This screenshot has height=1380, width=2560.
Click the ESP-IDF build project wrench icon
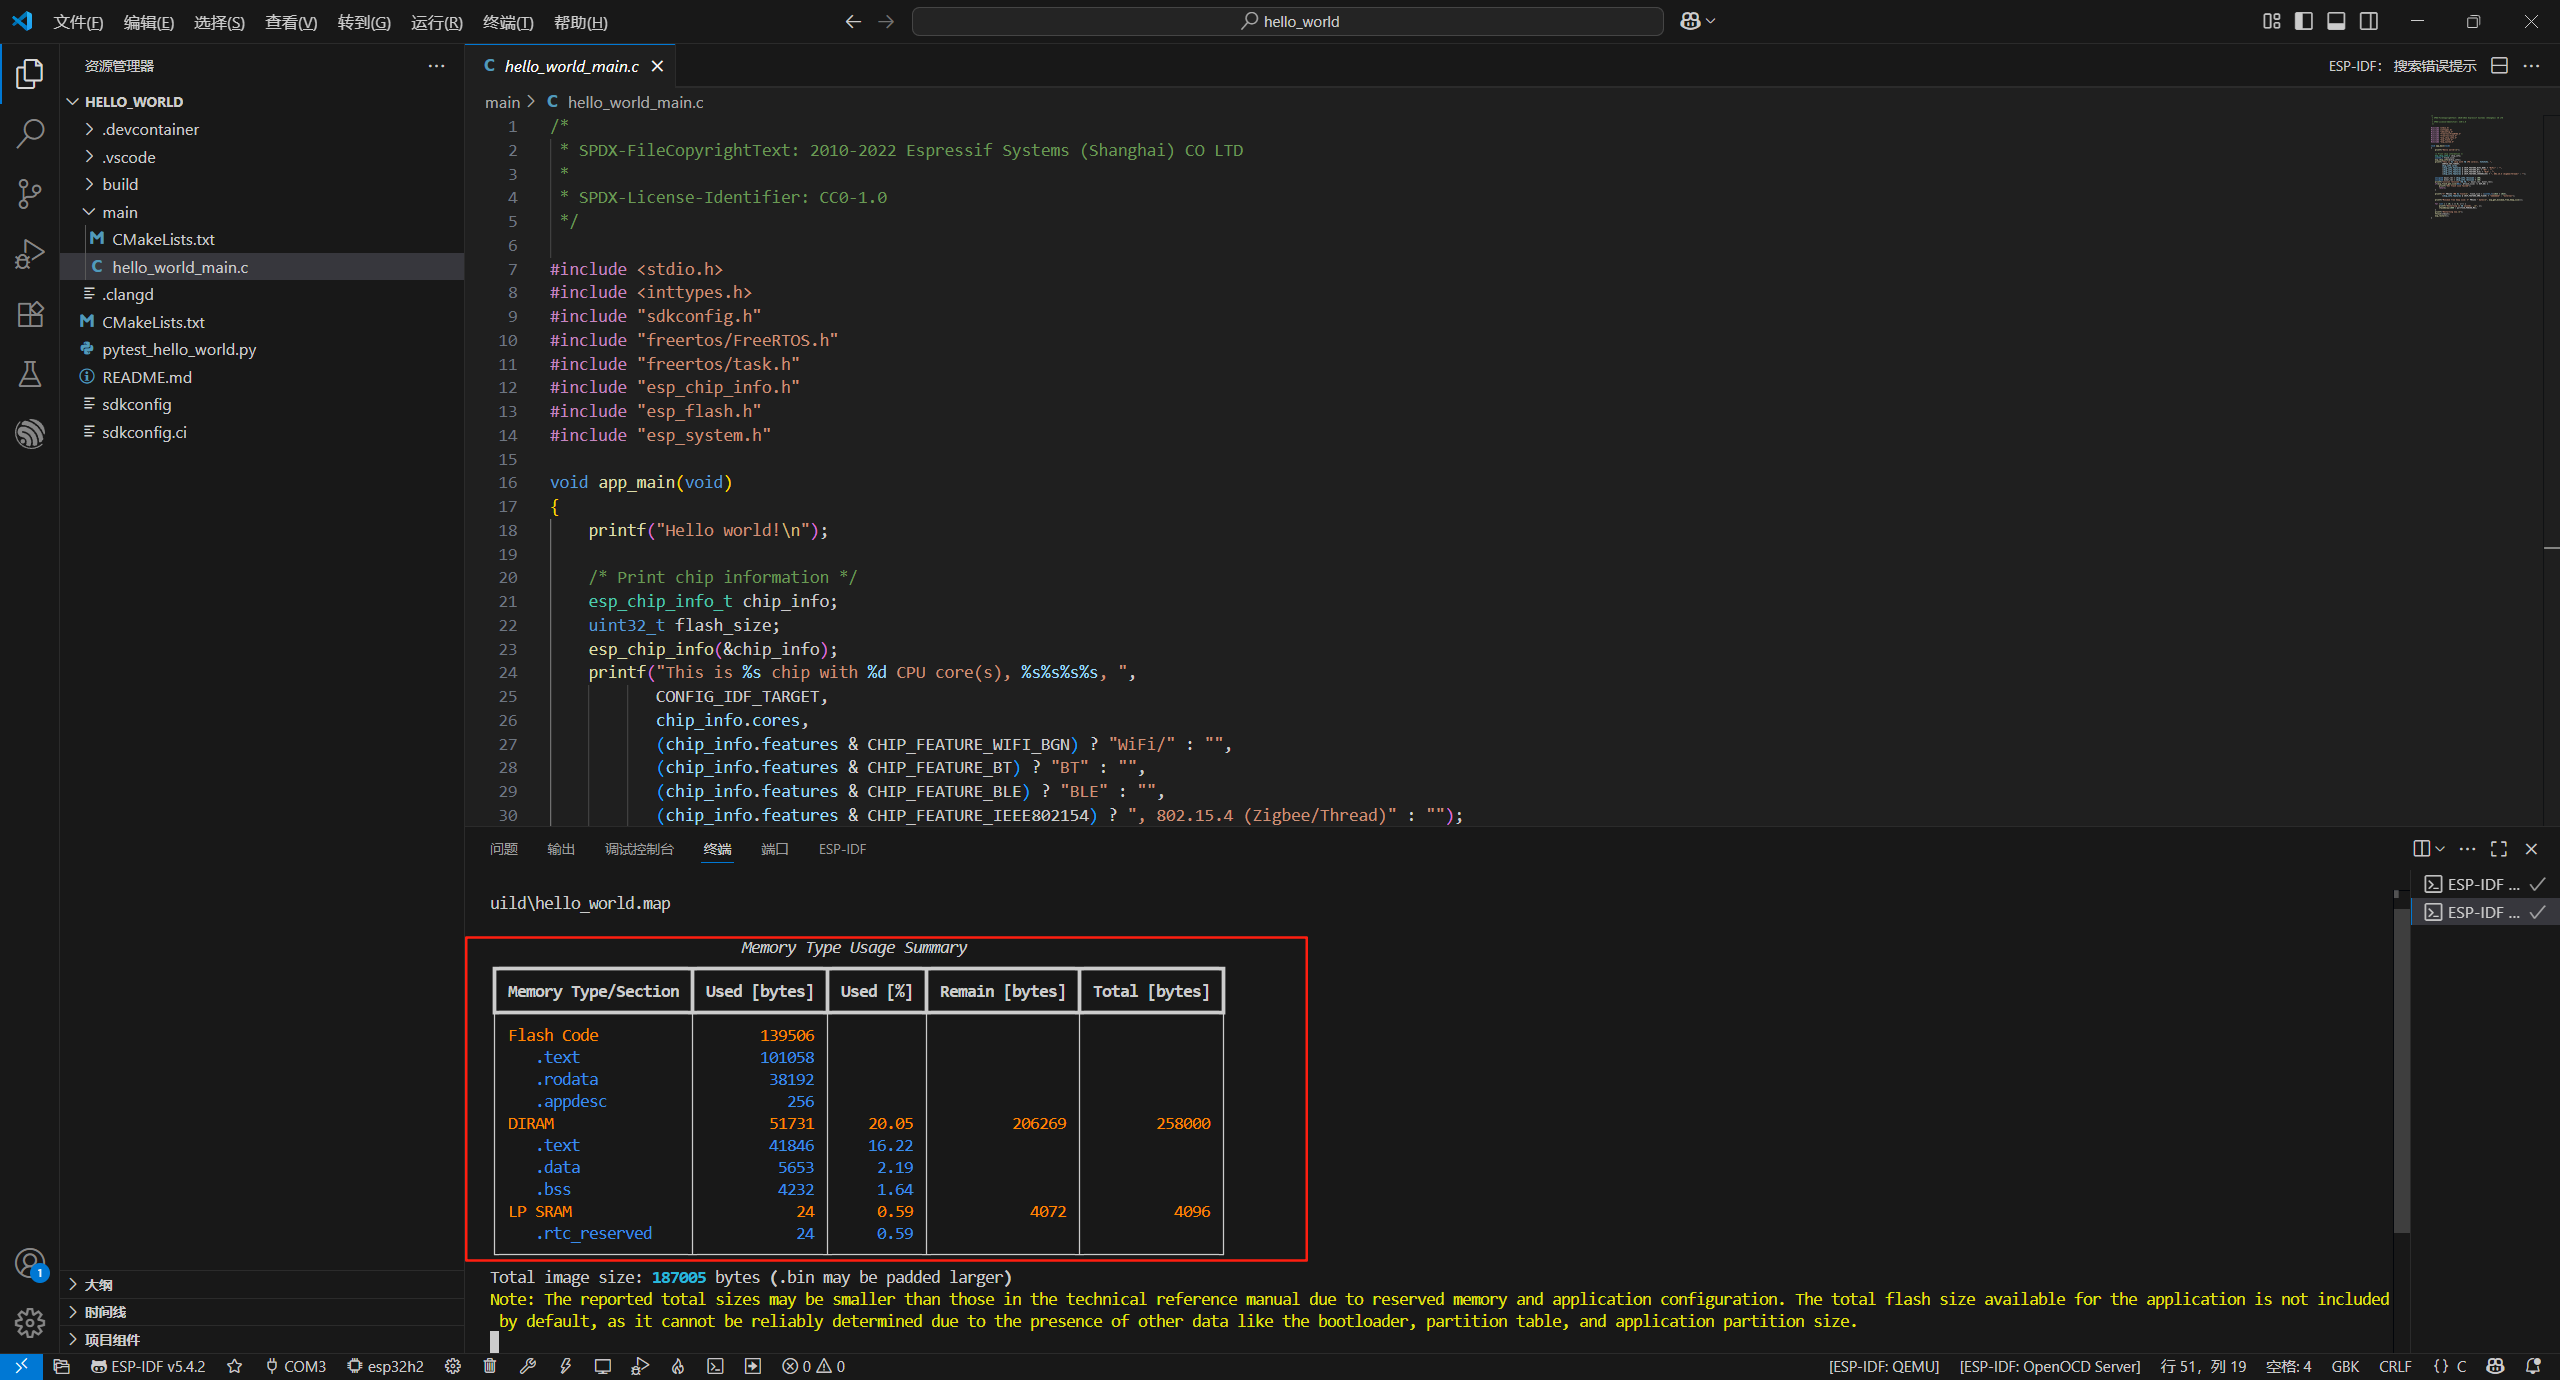pyautogui.click(x=528, y=1366)
